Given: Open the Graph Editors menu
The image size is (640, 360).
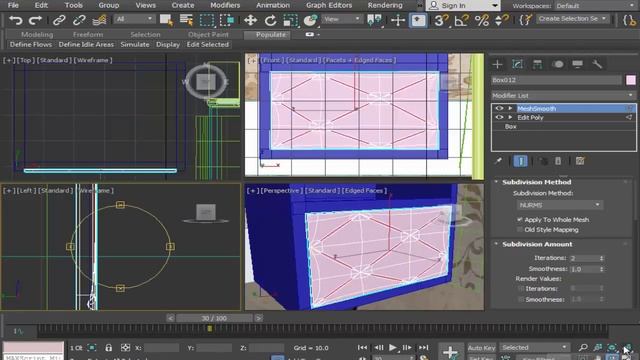Looking at the screenshot, I should click(x=329, y=5).
